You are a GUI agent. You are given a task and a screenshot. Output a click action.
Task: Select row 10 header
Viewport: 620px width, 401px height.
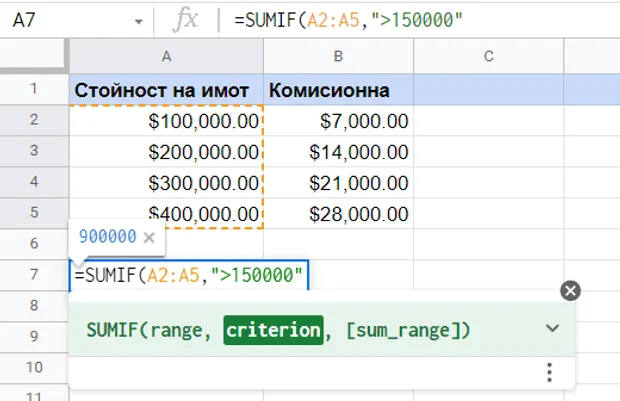(34, 367)
